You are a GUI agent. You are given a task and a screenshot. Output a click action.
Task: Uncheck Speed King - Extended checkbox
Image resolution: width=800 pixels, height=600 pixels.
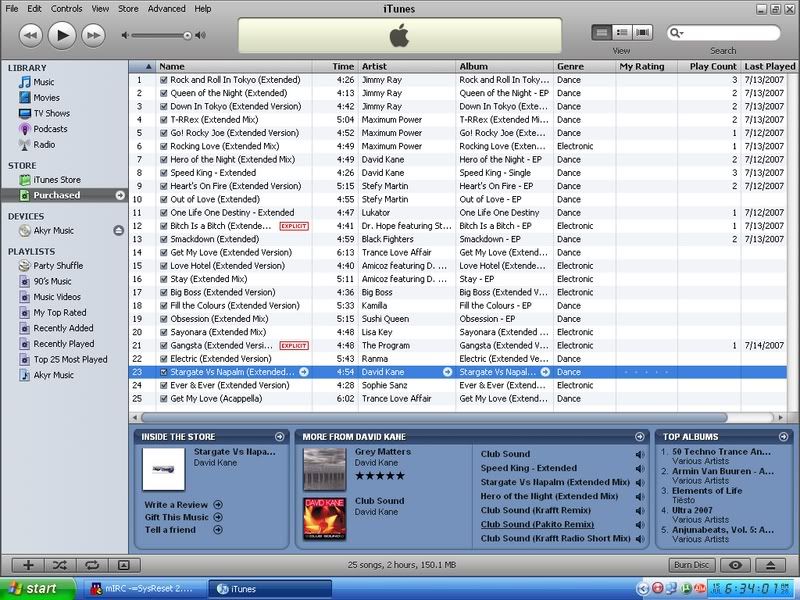click(x=164, y=173)
